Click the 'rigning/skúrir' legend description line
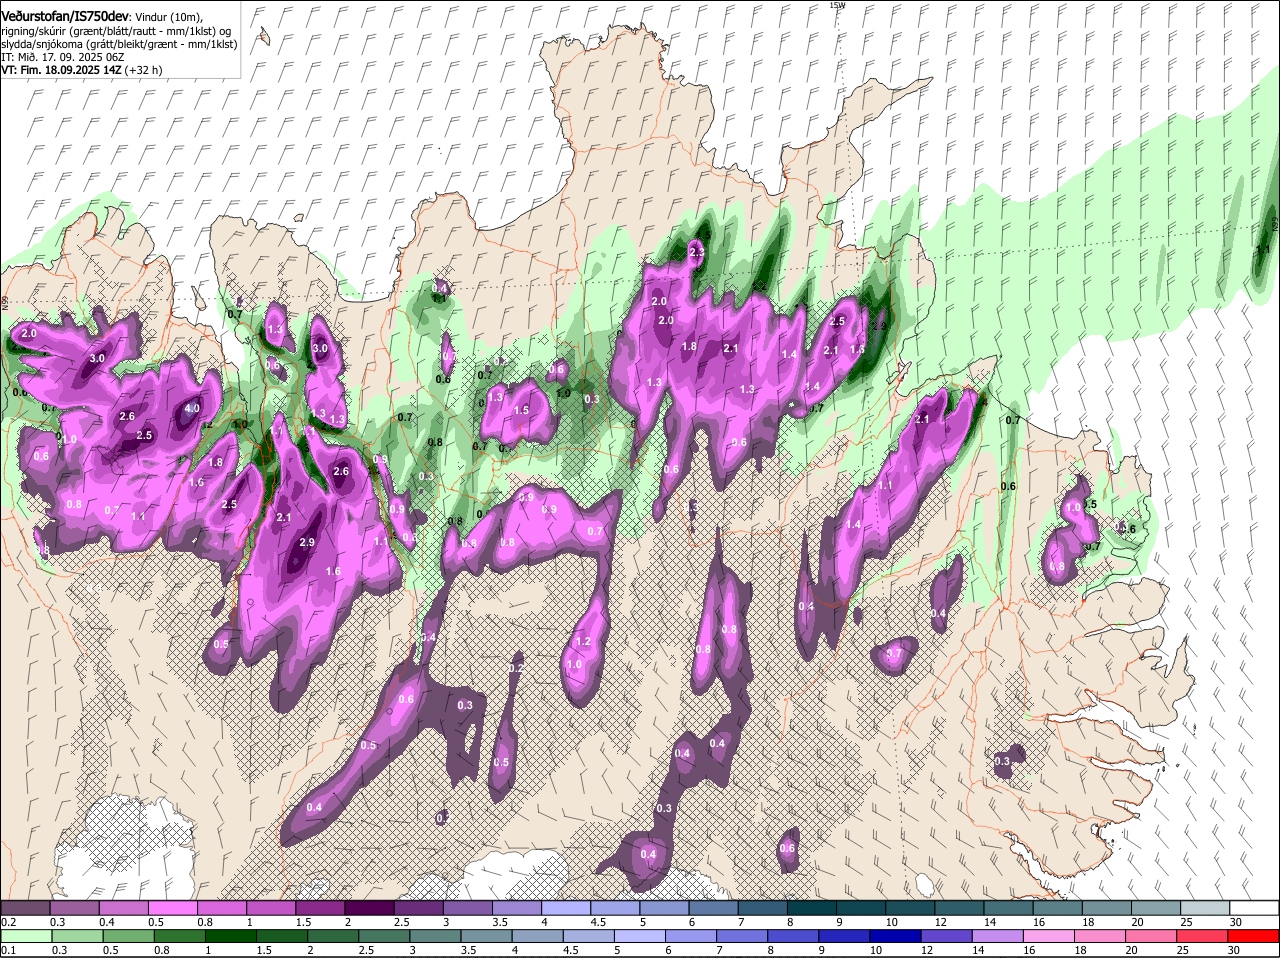Screen dimensions: 1280x958 pyautogui.click(x=116, y=31)
